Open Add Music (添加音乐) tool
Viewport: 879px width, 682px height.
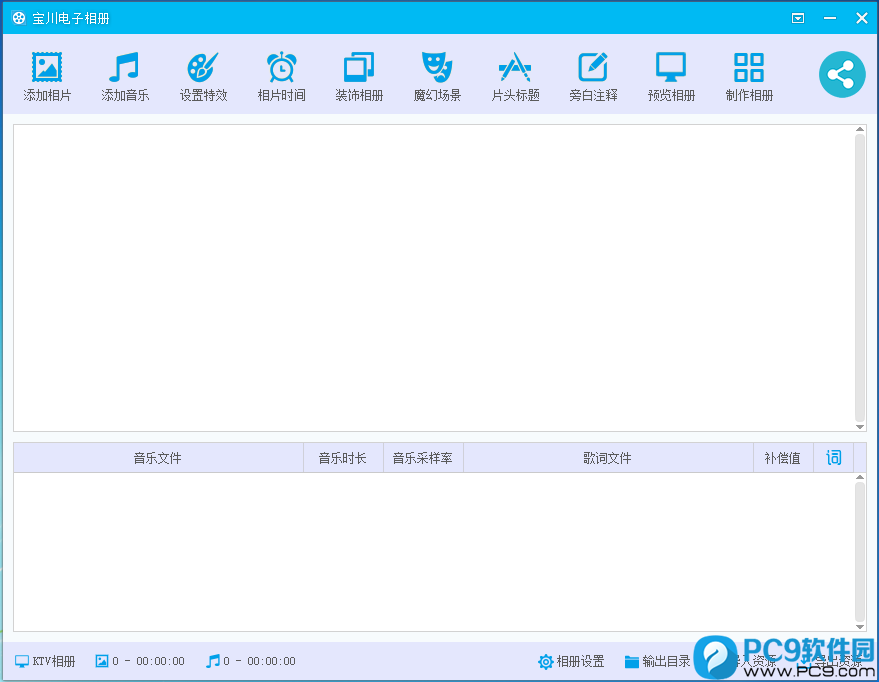pyautogui.click(x=125, y=68)
